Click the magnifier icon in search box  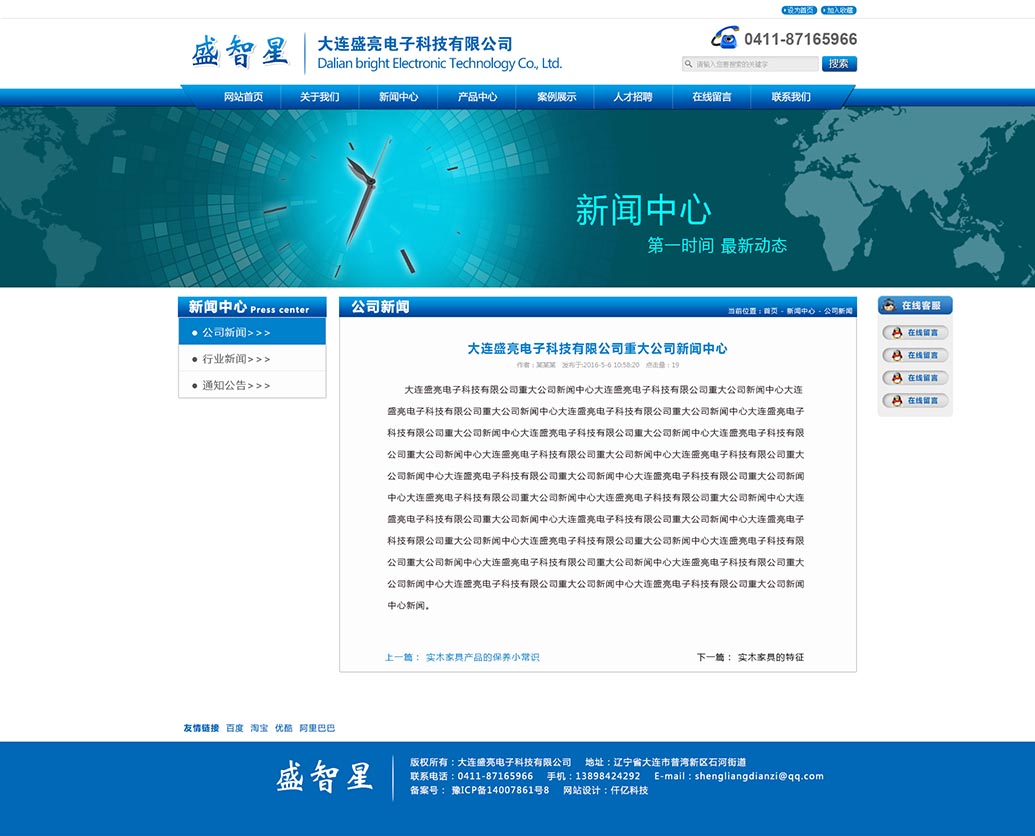tap(689, 64)
